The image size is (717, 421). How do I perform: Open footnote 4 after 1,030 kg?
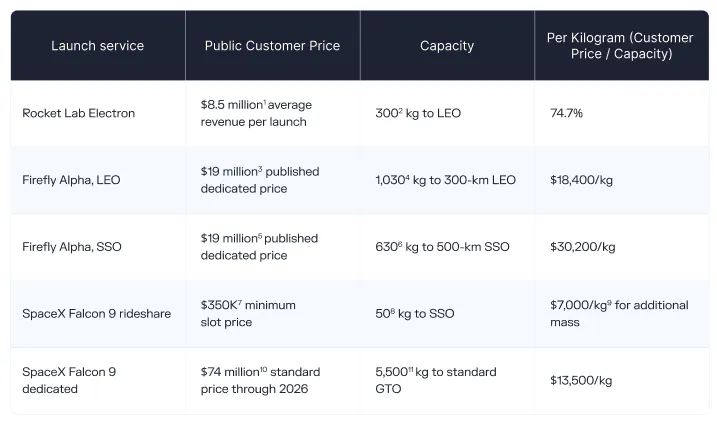[407, 177]
